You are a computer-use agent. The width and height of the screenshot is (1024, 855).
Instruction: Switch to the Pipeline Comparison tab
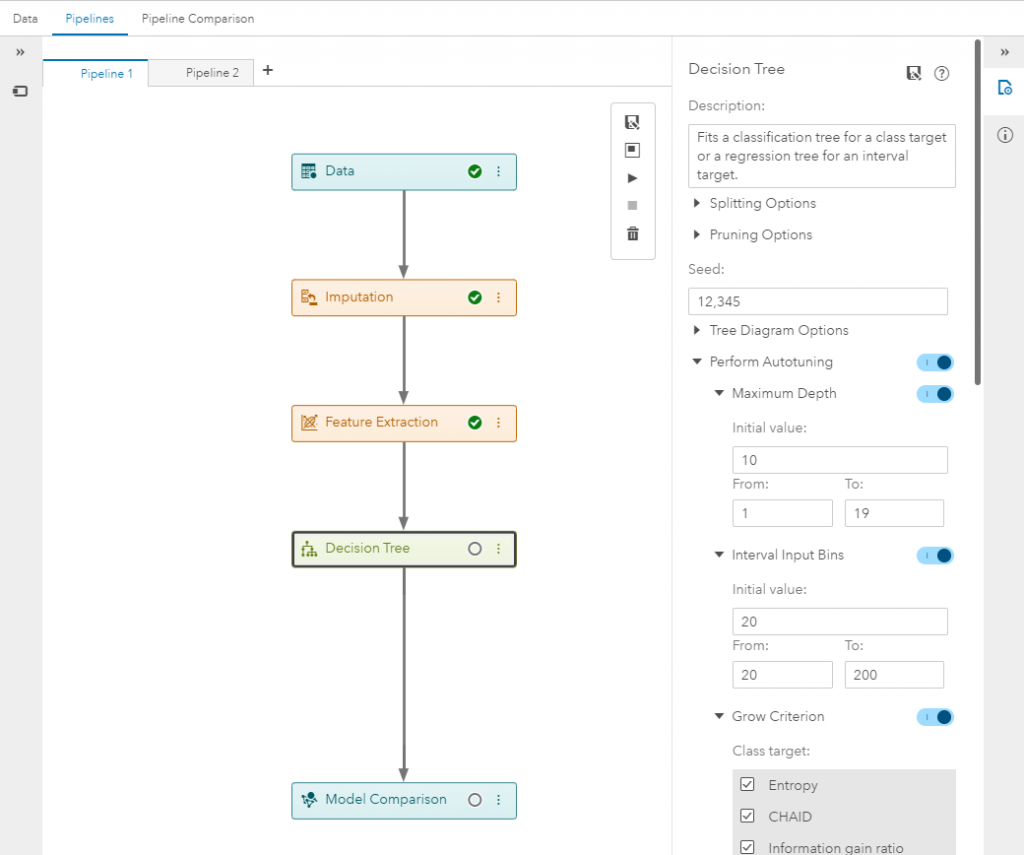click(x=197, y=18)
